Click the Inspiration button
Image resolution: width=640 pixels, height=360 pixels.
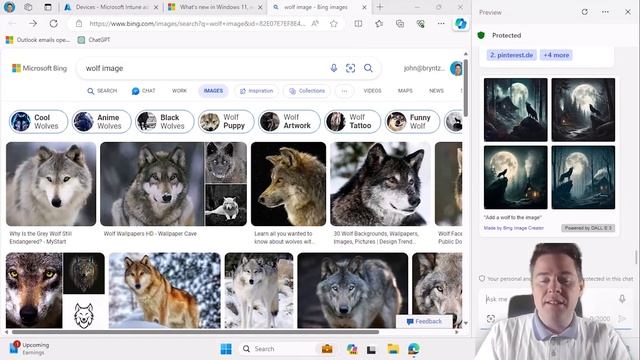(256, 91)
